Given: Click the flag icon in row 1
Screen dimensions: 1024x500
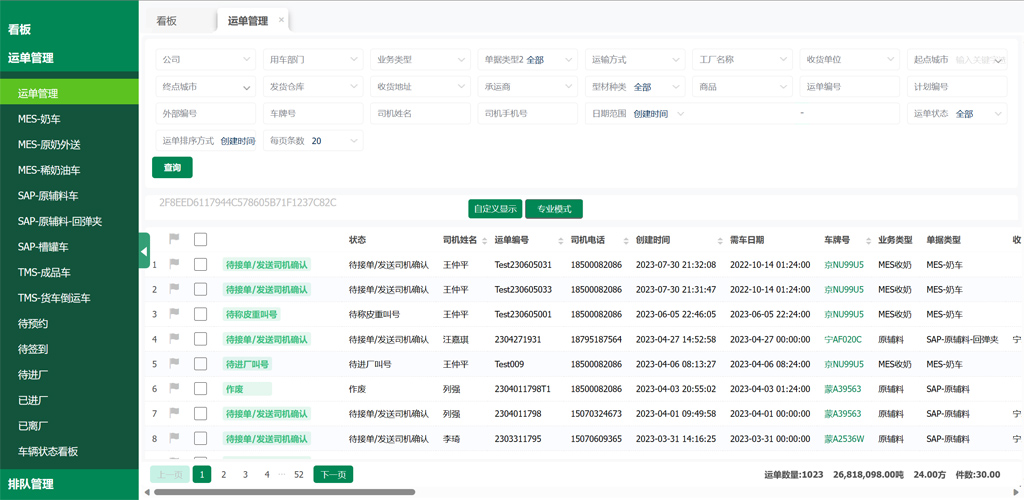Looking at the screenshot, I should click(x=174, y=264).
